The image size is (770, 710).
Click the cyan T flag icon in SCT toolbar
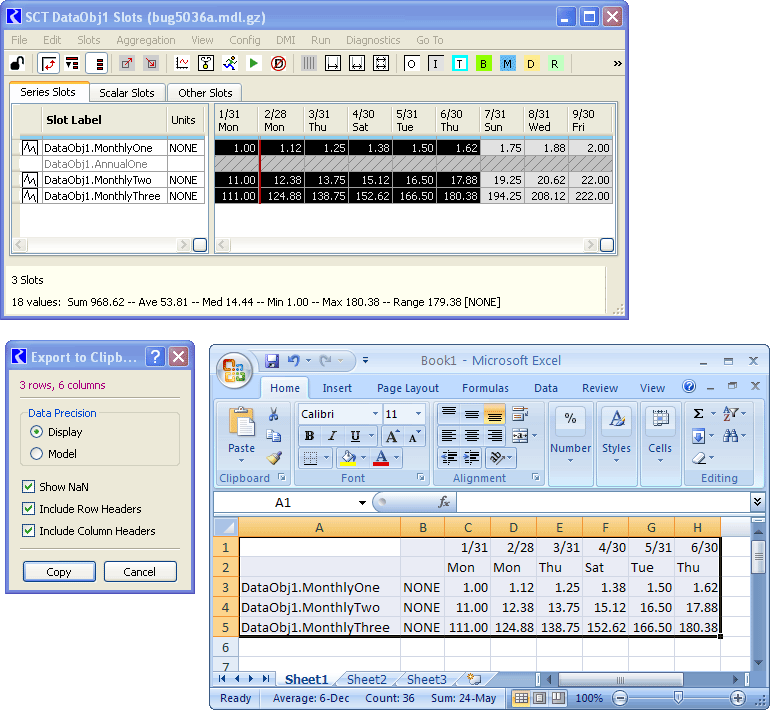459,64
